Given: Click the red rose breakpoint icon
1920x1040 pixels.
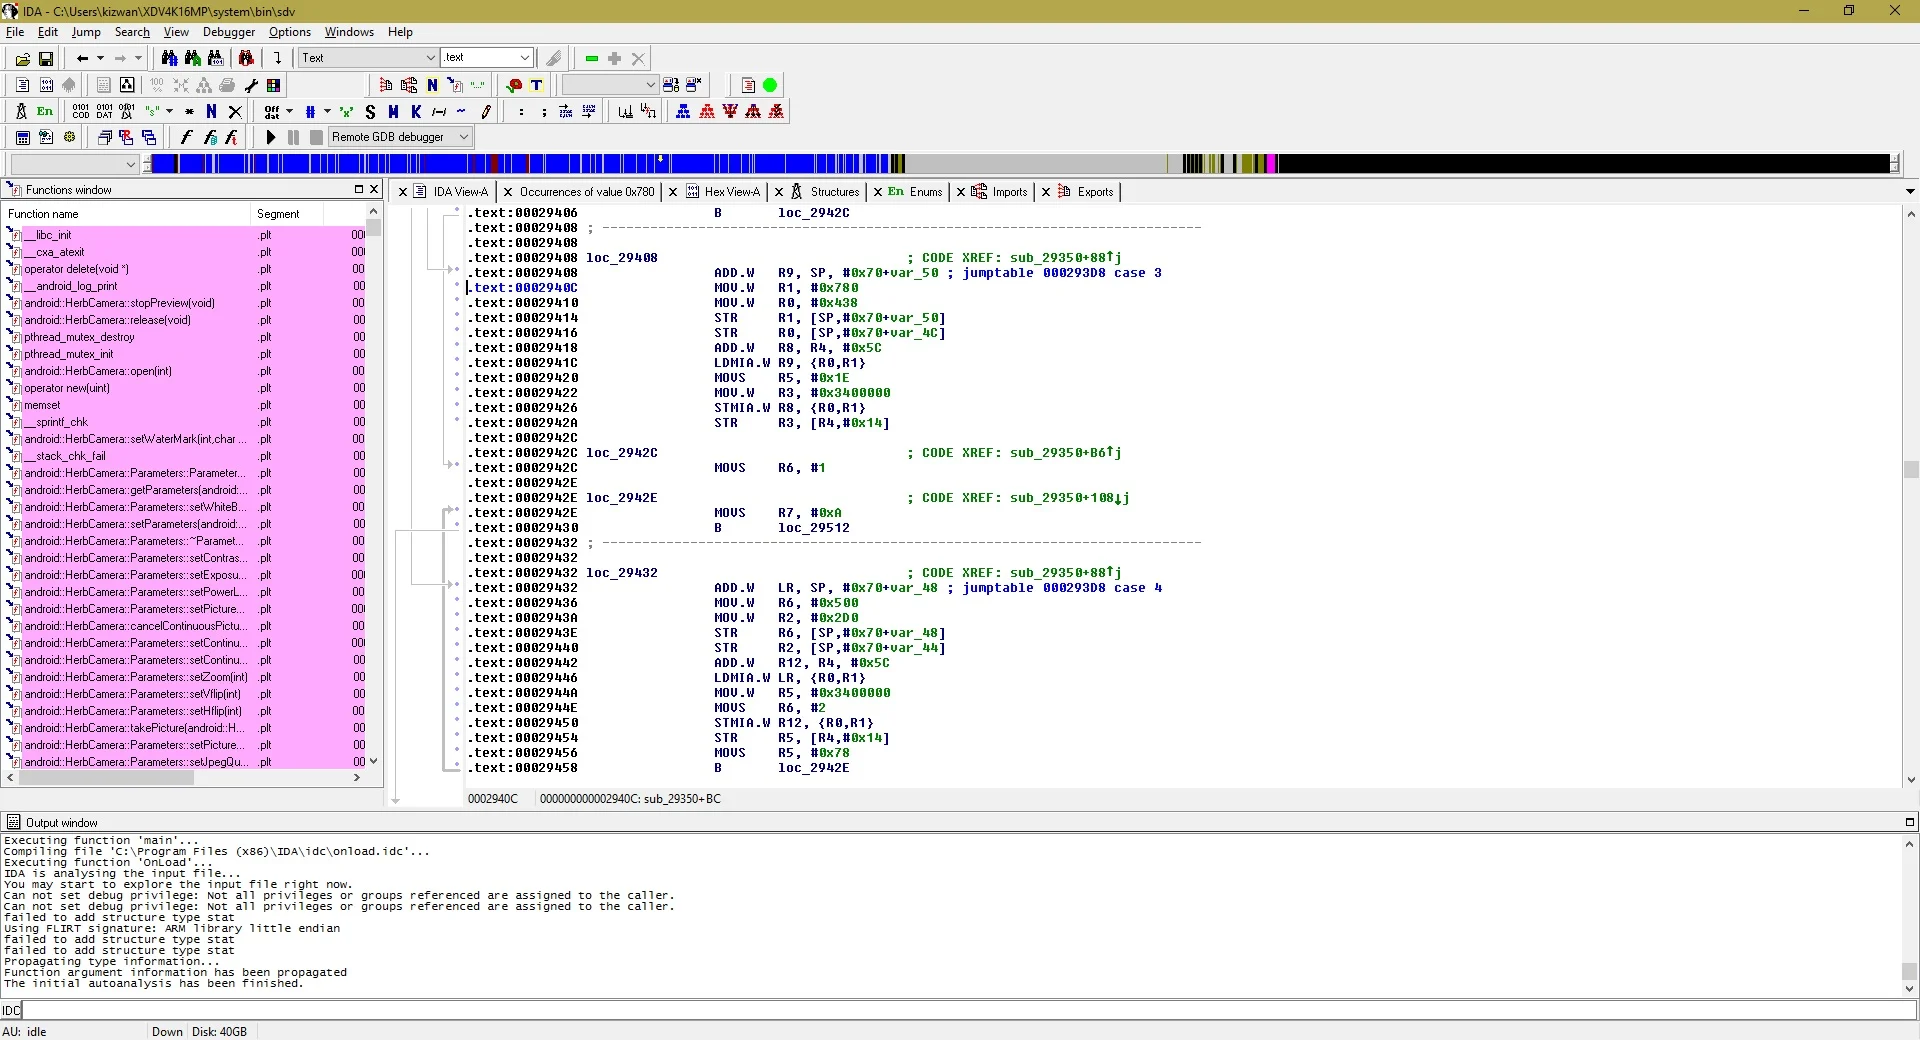Looking at the screenshot, I should point(514,85).
